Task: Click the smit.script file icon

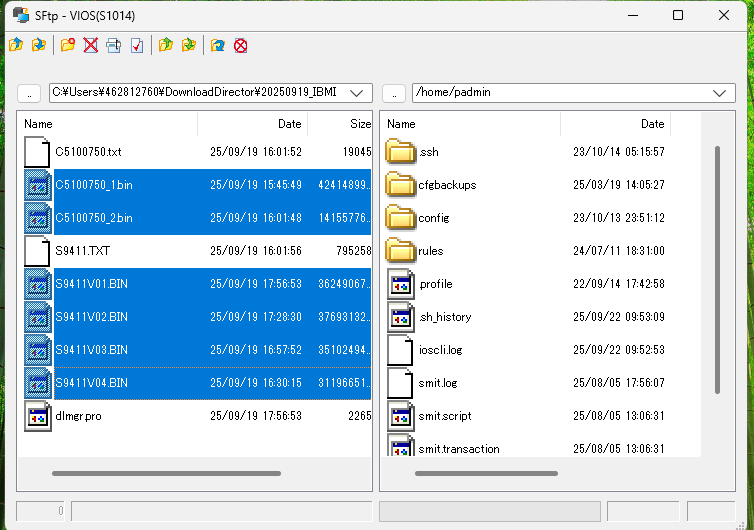Action: pyautogui.click(x=401, y=416)
